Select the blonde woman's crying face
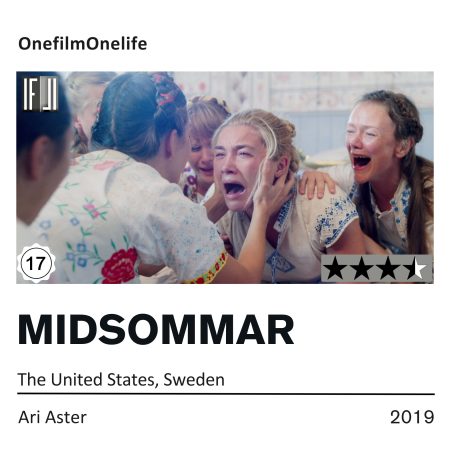The width and height of the screenshot is (450, 450). [x=237, y=167]
